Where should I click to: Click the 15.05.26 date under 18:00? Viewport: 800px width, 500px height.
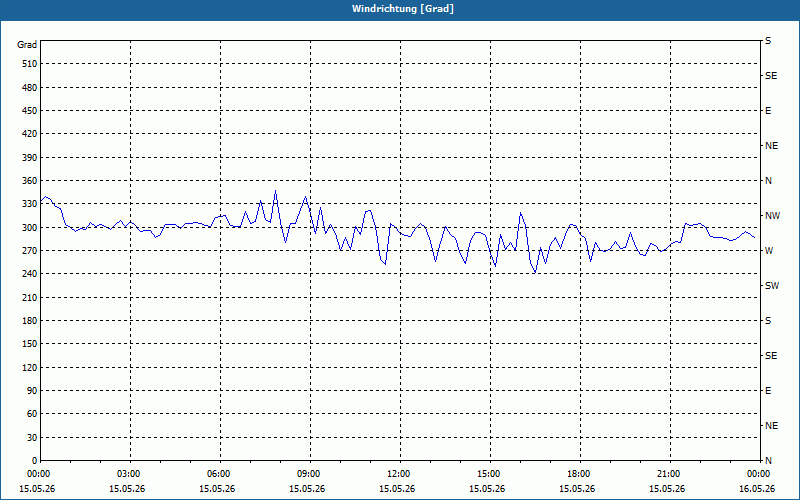[x=577, y=489]
